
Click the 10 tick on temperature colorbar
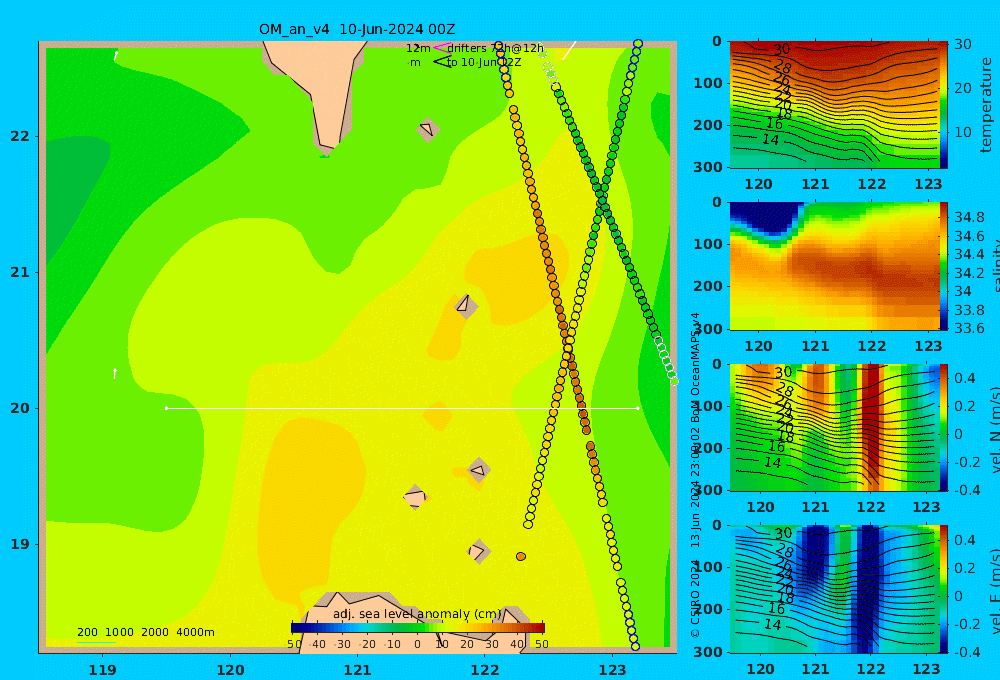coord(962,132)
